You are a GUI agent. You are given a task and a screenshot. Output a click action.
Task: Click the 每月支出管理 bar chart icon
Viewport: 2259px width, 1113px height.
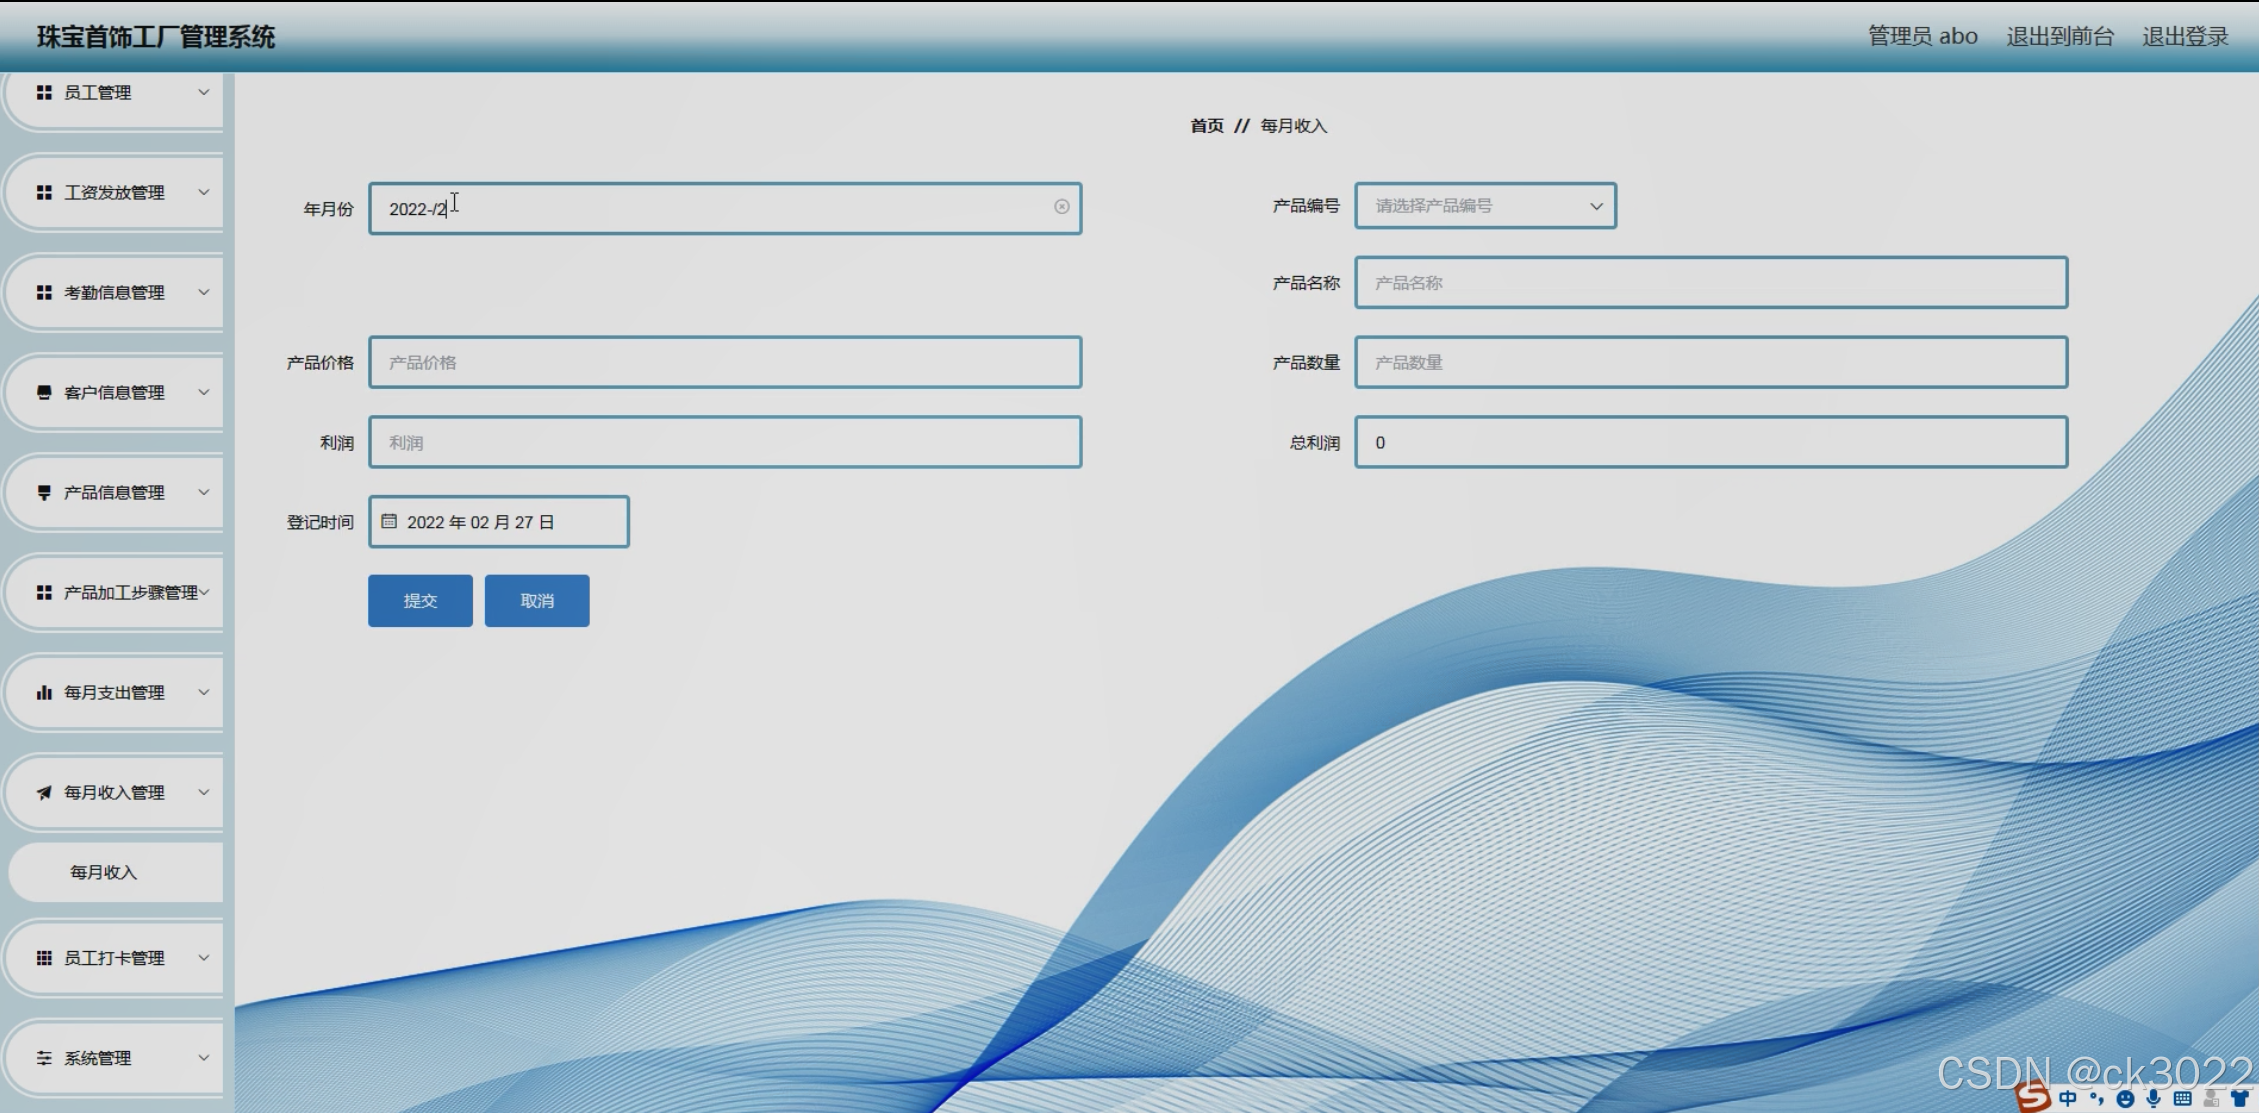click(44, 692)
